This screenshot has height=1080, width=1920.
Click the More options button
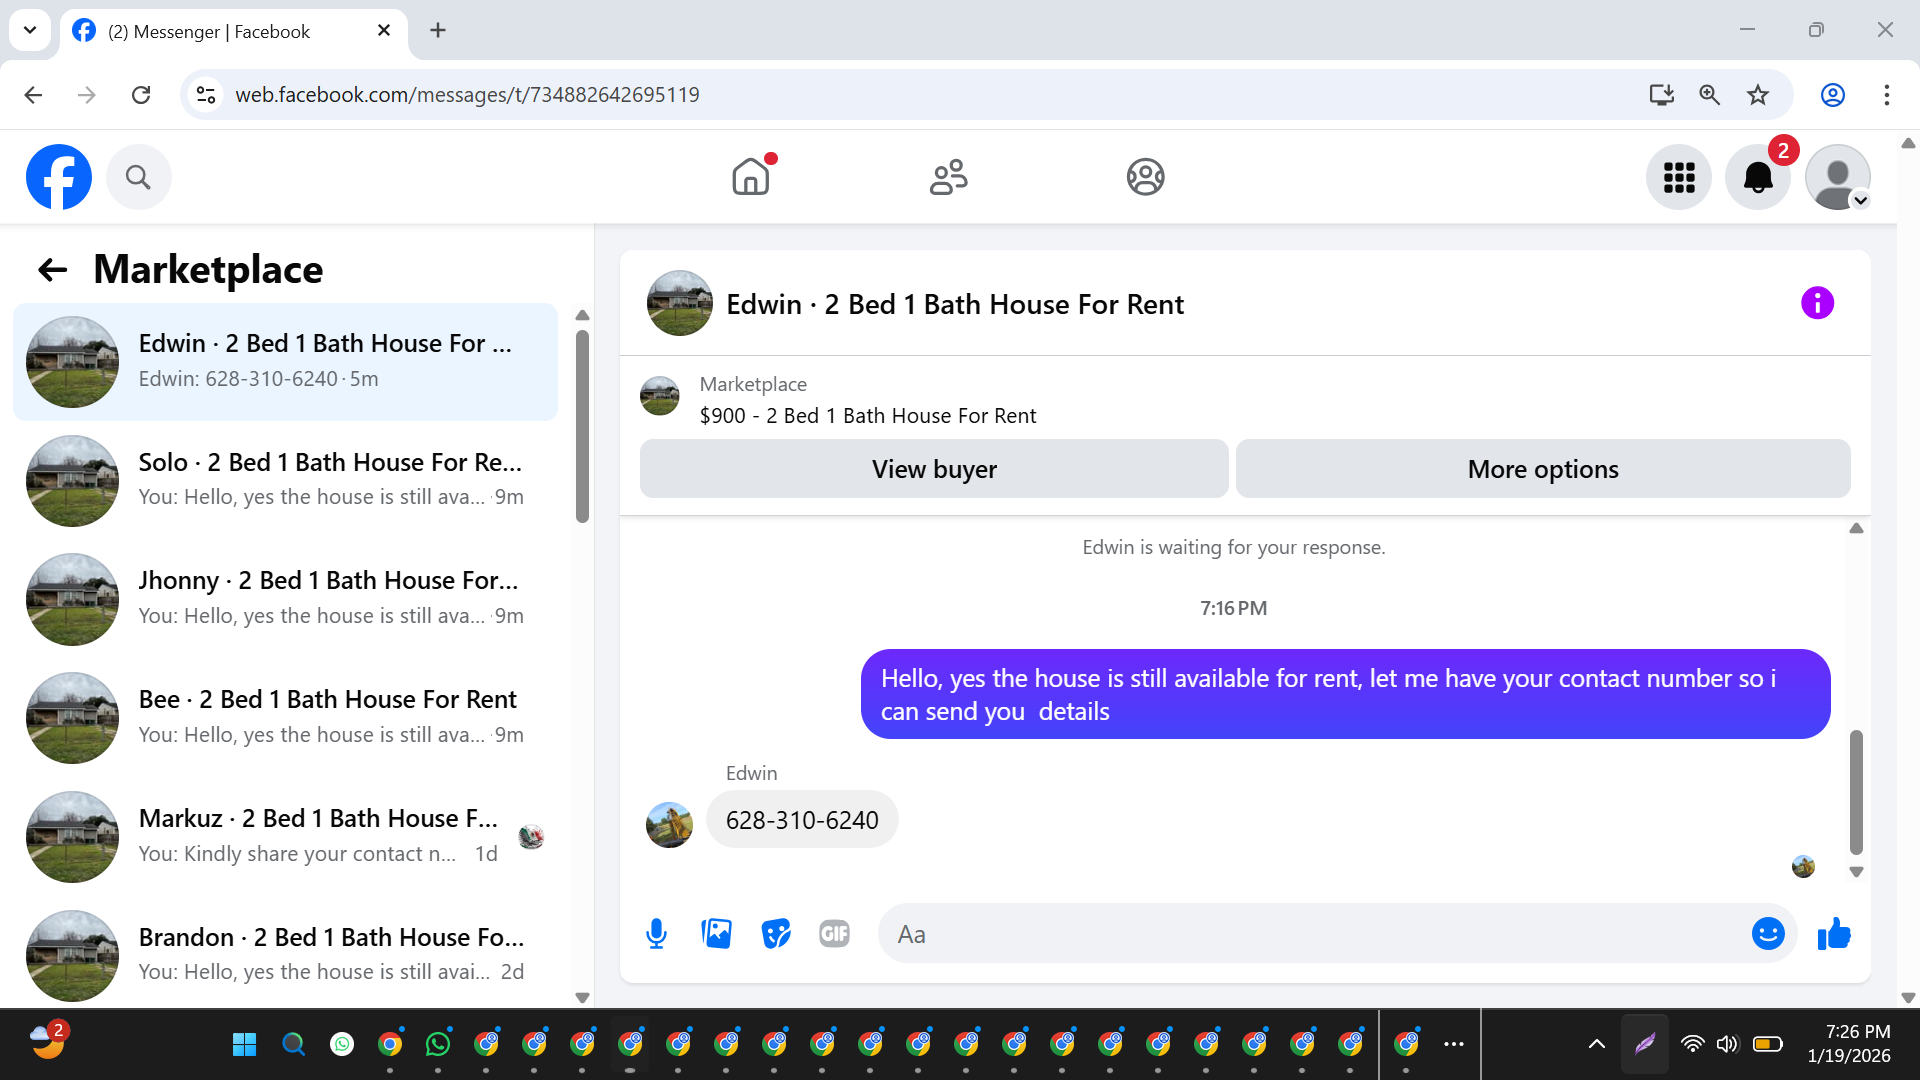1542,469
